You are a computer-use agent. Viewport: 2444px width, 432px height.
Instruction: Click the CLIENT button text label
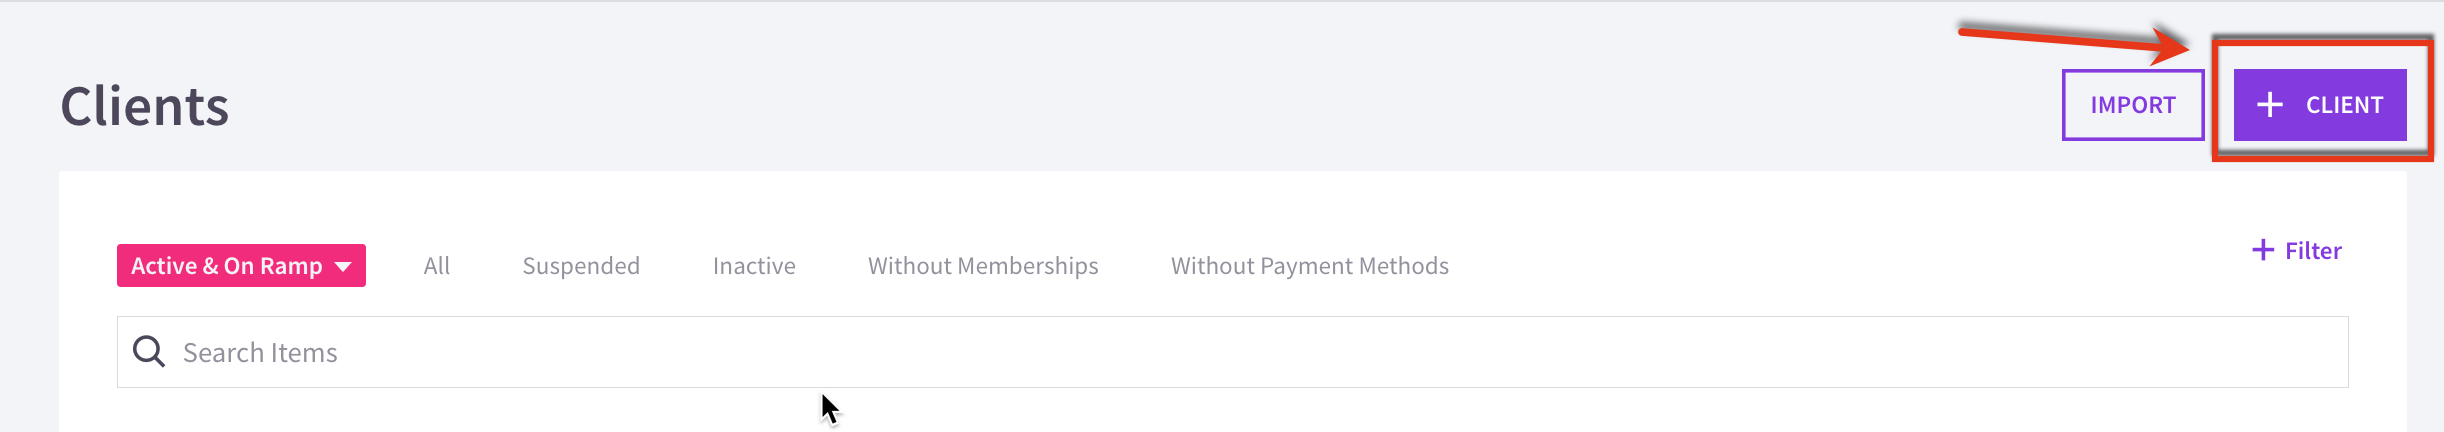(2345, 105)
